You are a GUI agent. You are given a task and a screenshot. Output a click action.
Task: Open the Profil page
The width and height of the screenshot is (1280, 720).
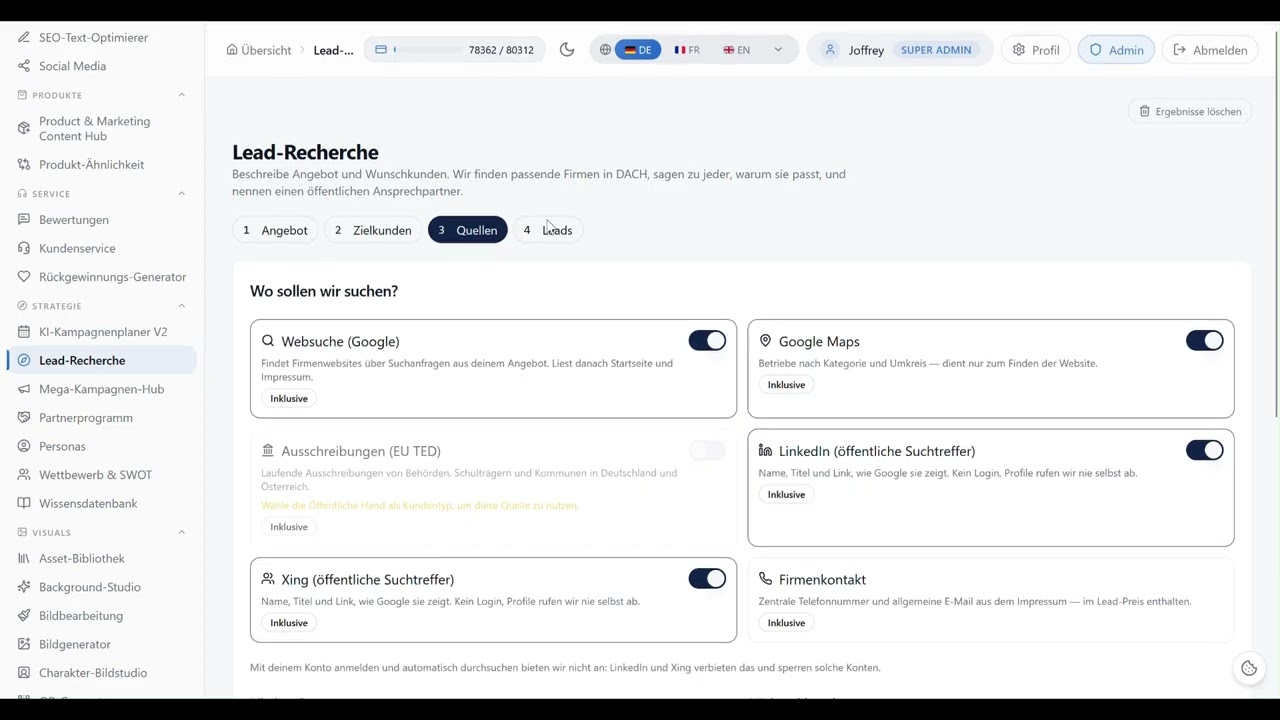click(x=1036, y=50)
